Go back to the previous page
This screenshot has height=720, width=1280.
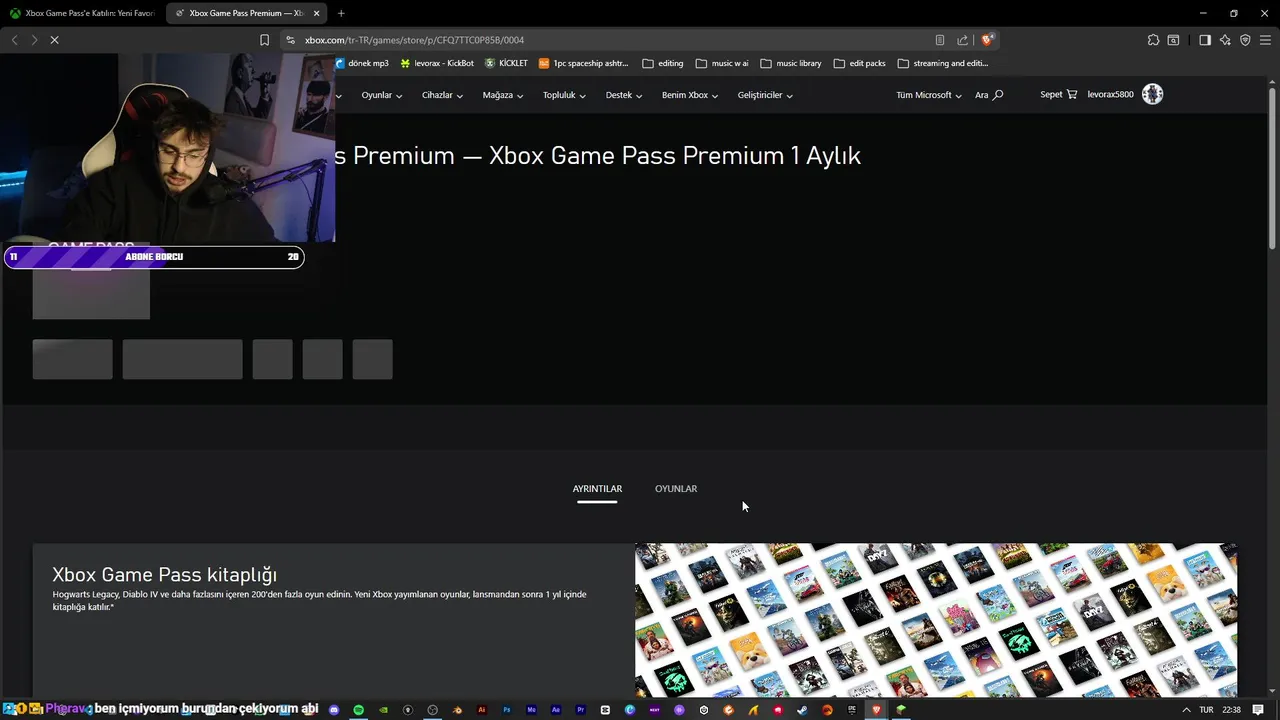click(14, 40)
